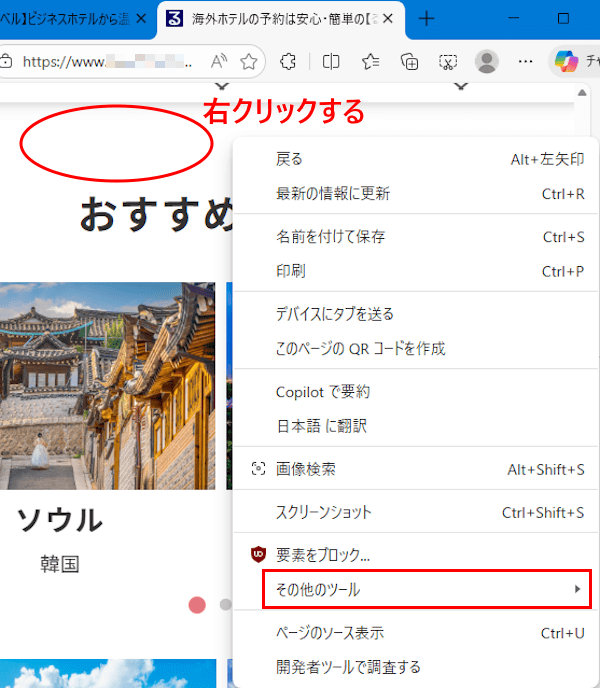Click the 韓国 country label
The height and width of the screenshot is (688, 600).
60,564
